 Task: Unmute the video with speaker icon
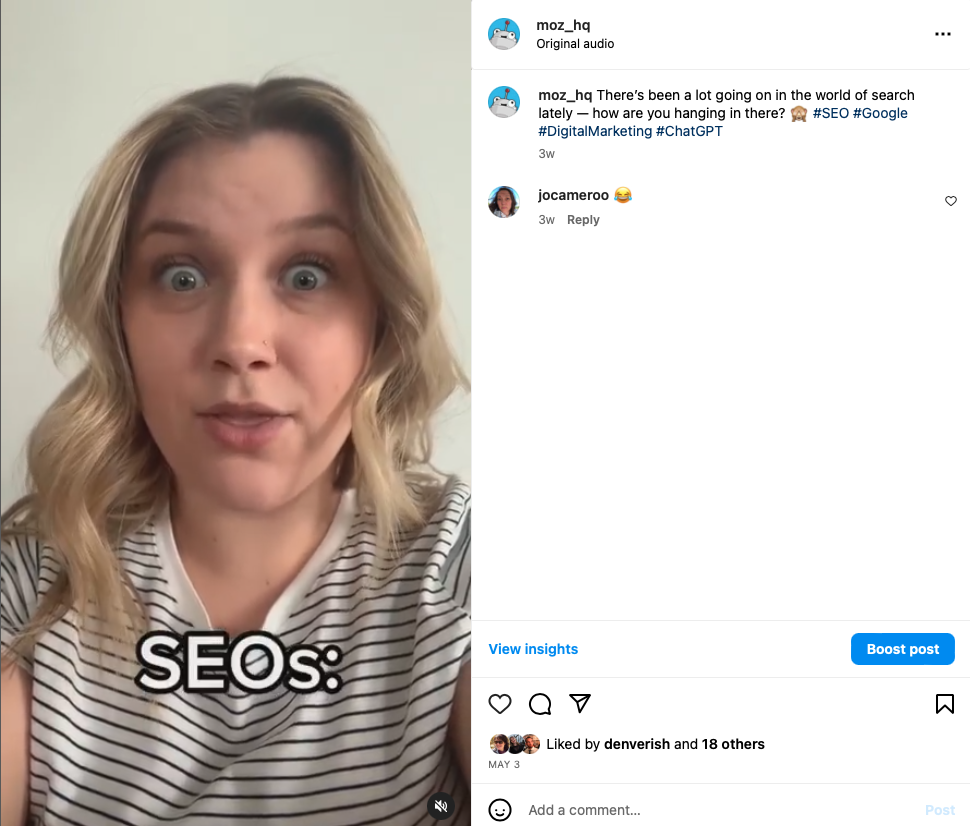point(441,806)
